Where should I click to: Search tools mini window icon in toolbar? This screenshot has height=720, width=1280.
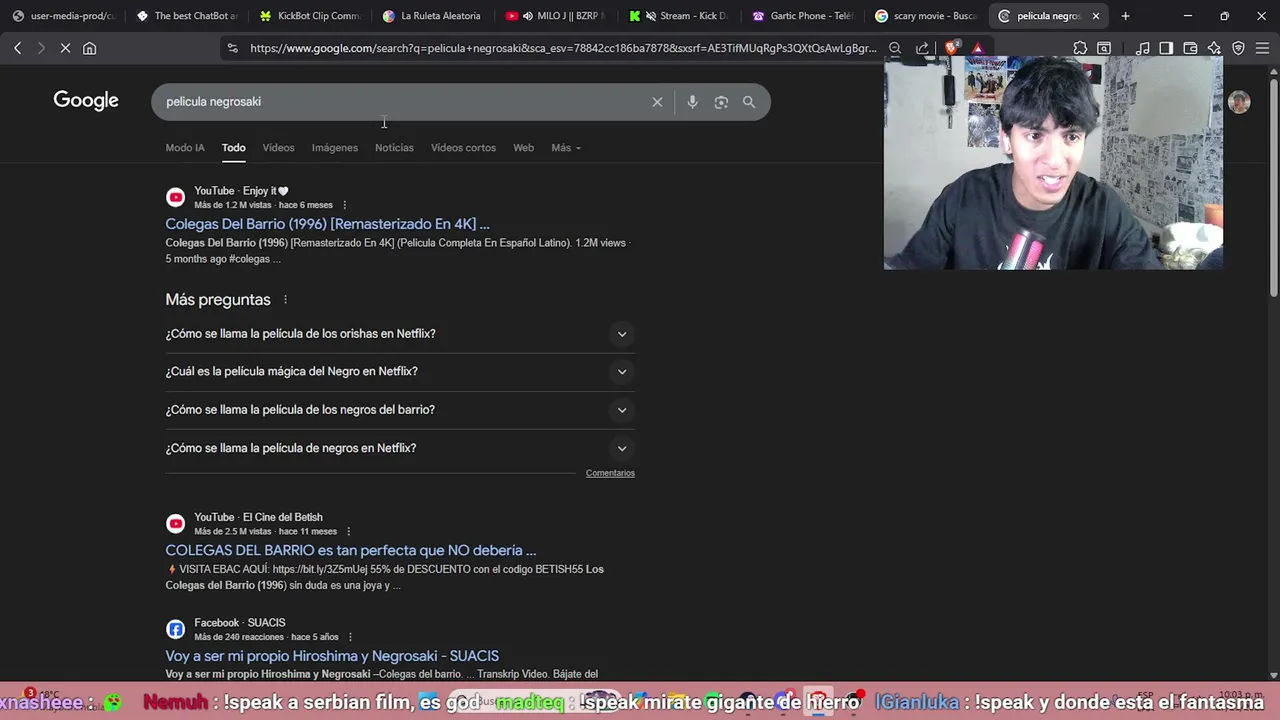click(1104, 48)
